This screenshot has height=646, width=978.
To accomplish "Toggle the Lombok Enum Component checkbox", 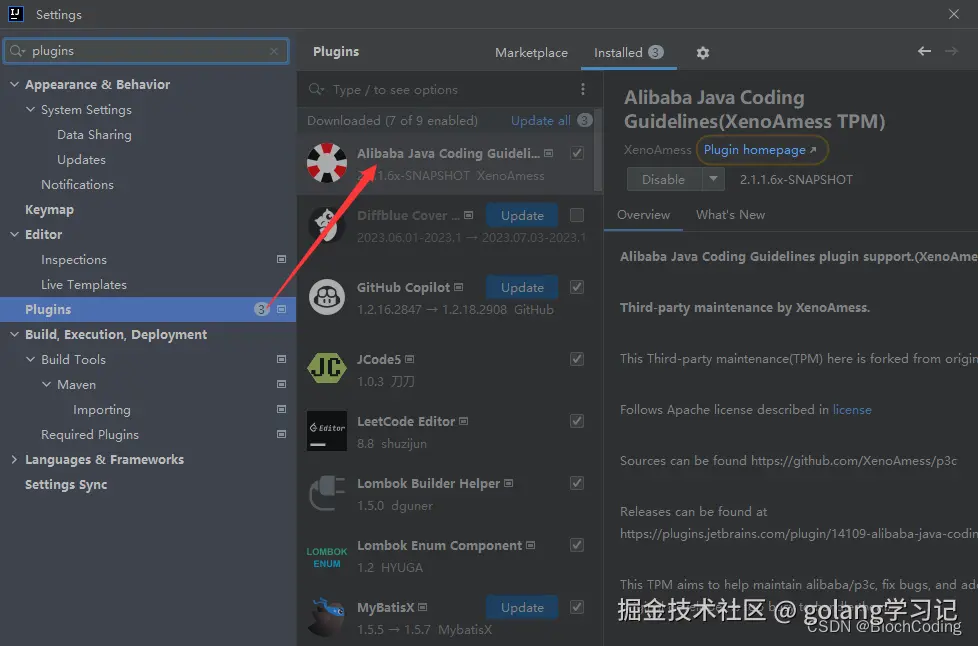I will [x=577, y=545].
